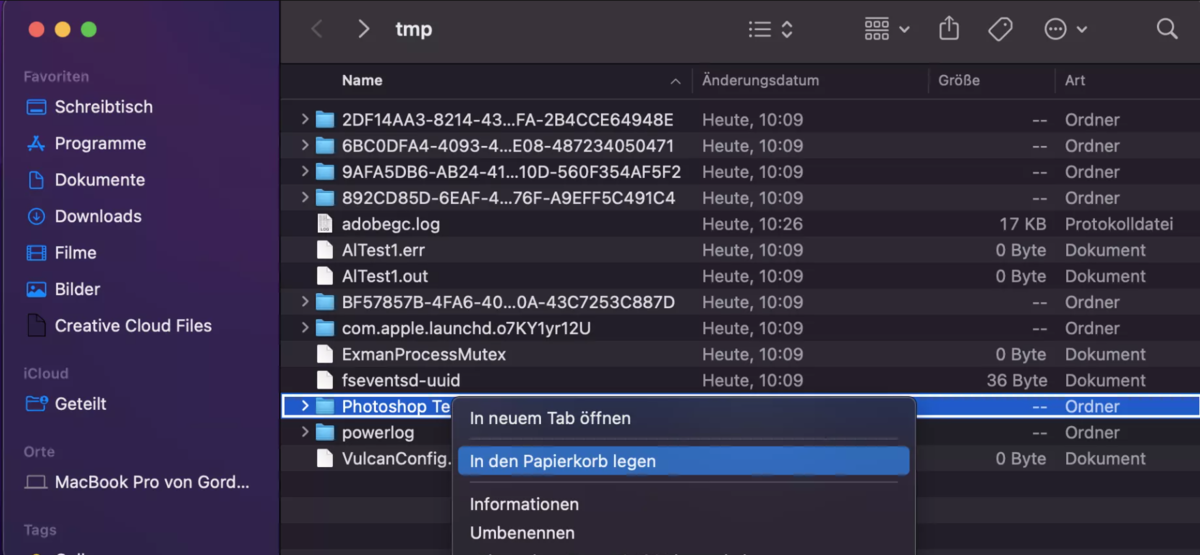Expand the 9AFA5DB6-AB24 folder
This screenshot has width=1200, height=555.
[305, 171]
